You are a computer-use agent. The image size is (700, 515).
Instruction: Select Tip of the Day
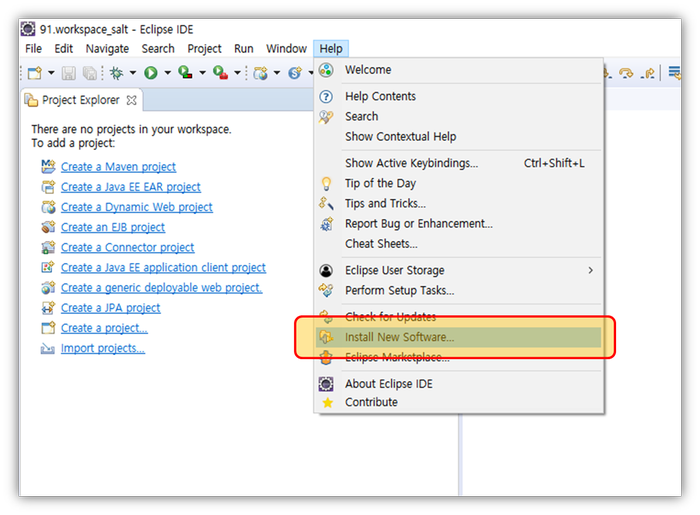458,183
